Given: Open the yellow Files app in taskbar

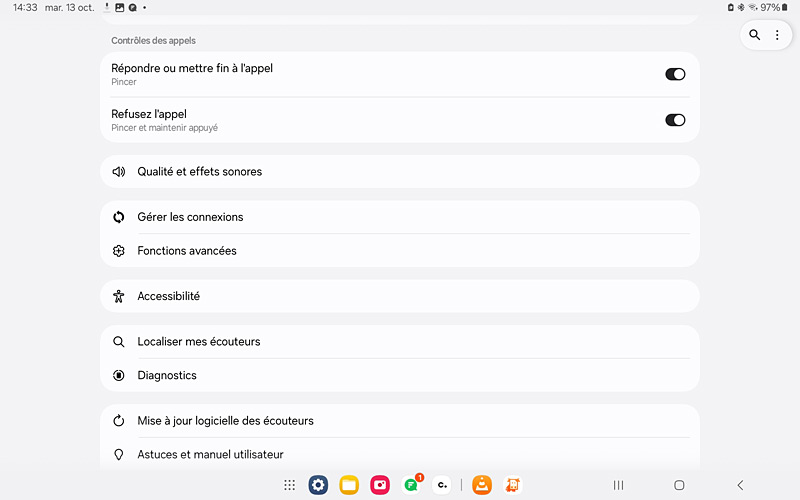Looking at the screenshot, I should 349,485.
